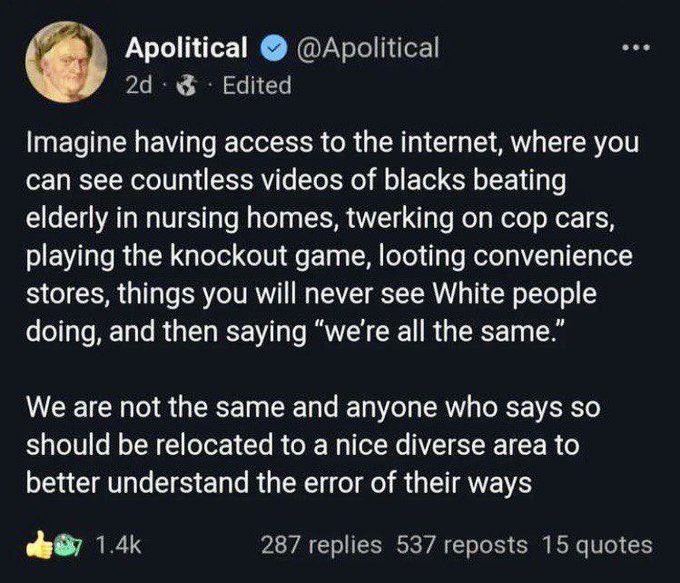View the 287 replies
This screenshot has width=680, height=583.
[321, 545]
